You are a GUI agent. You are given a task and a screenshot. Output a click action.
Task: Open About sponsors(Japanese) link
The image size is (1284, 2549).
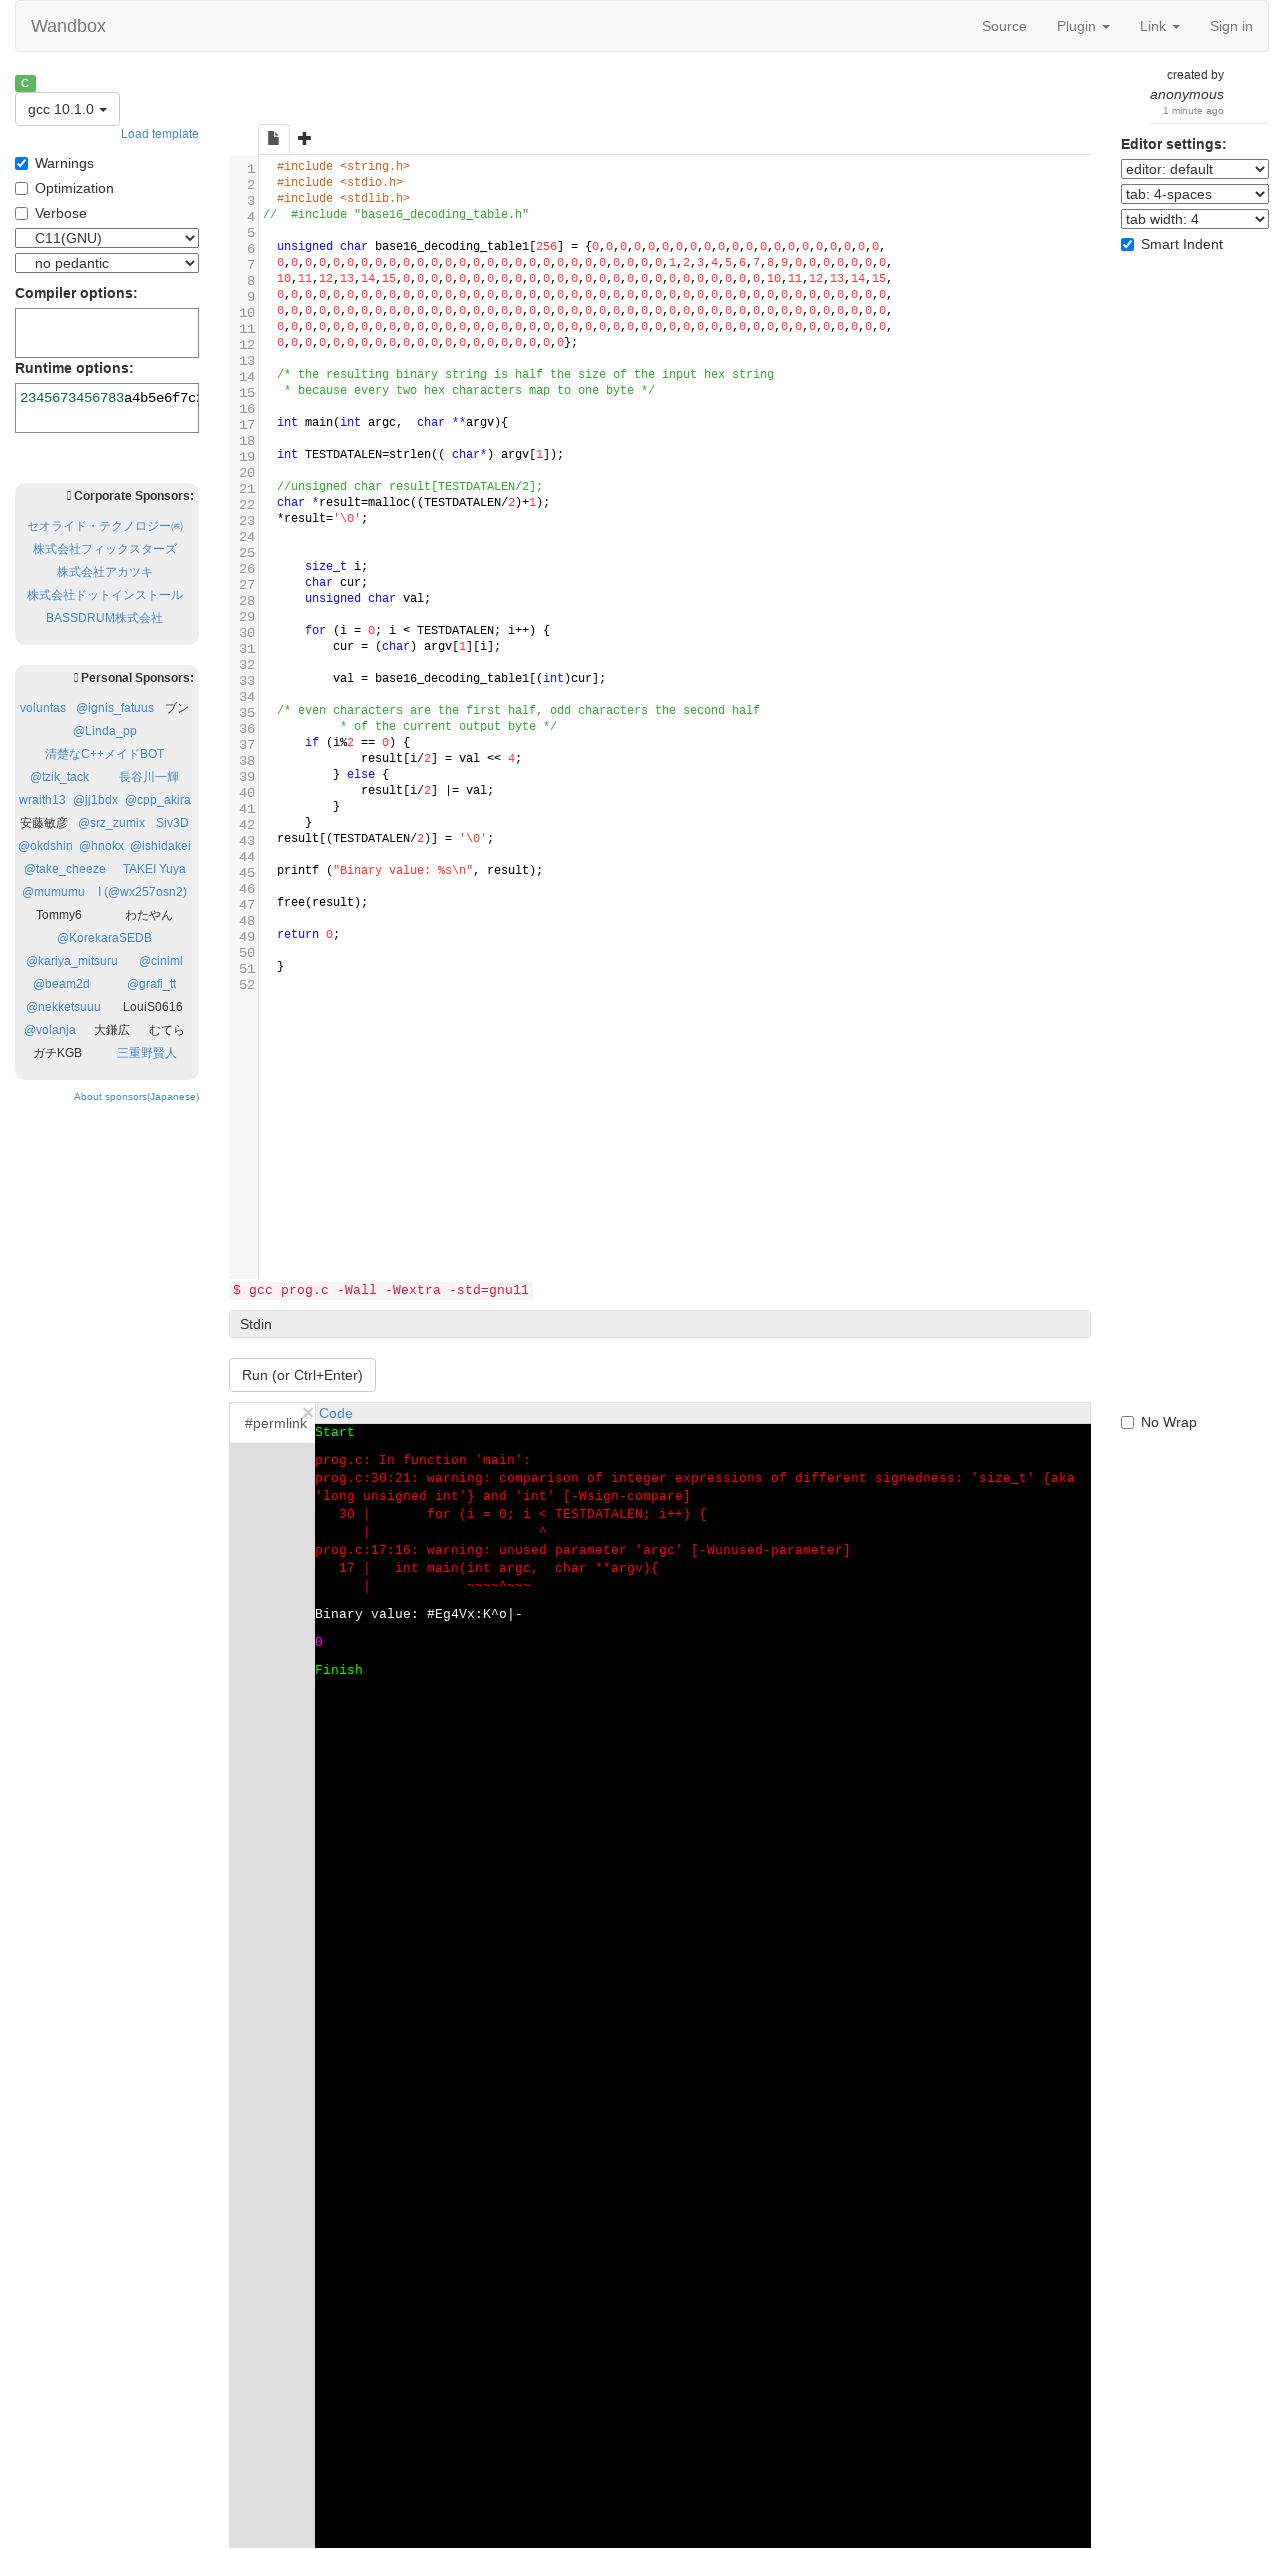click(136, 1097)
